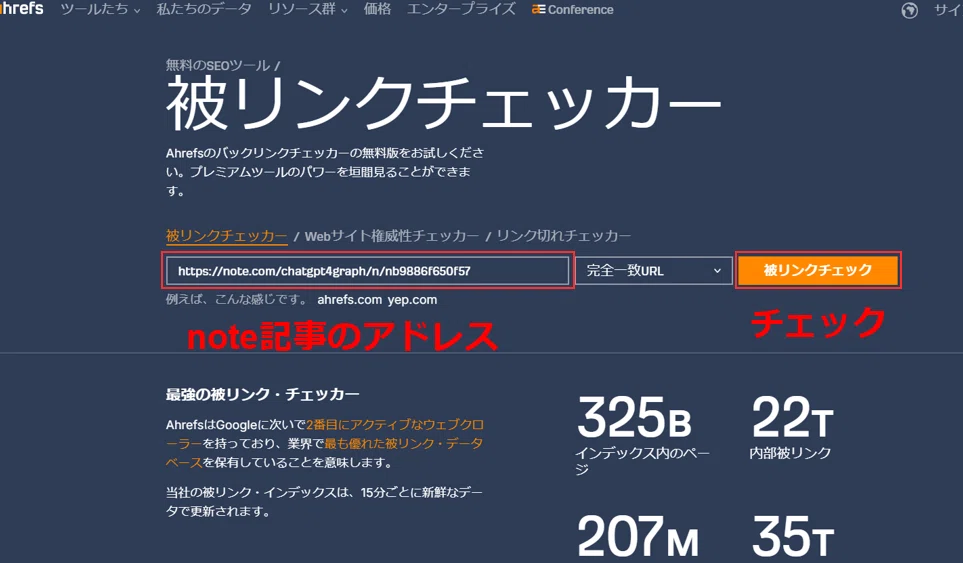The width and height of the screenshot is (963, 563).
Task: Open the globe language selector icon
Action: (910, 10)
